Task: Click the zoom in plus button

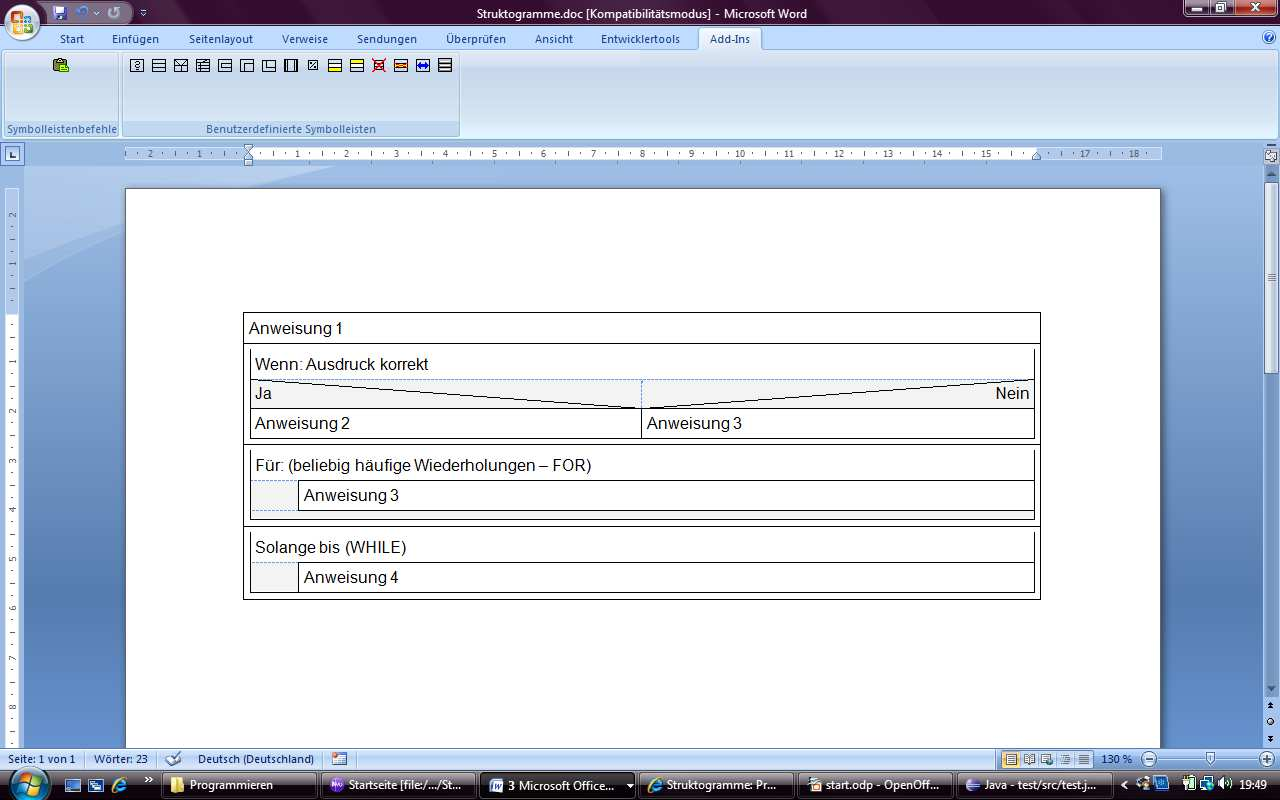Action: (1267, 759)
